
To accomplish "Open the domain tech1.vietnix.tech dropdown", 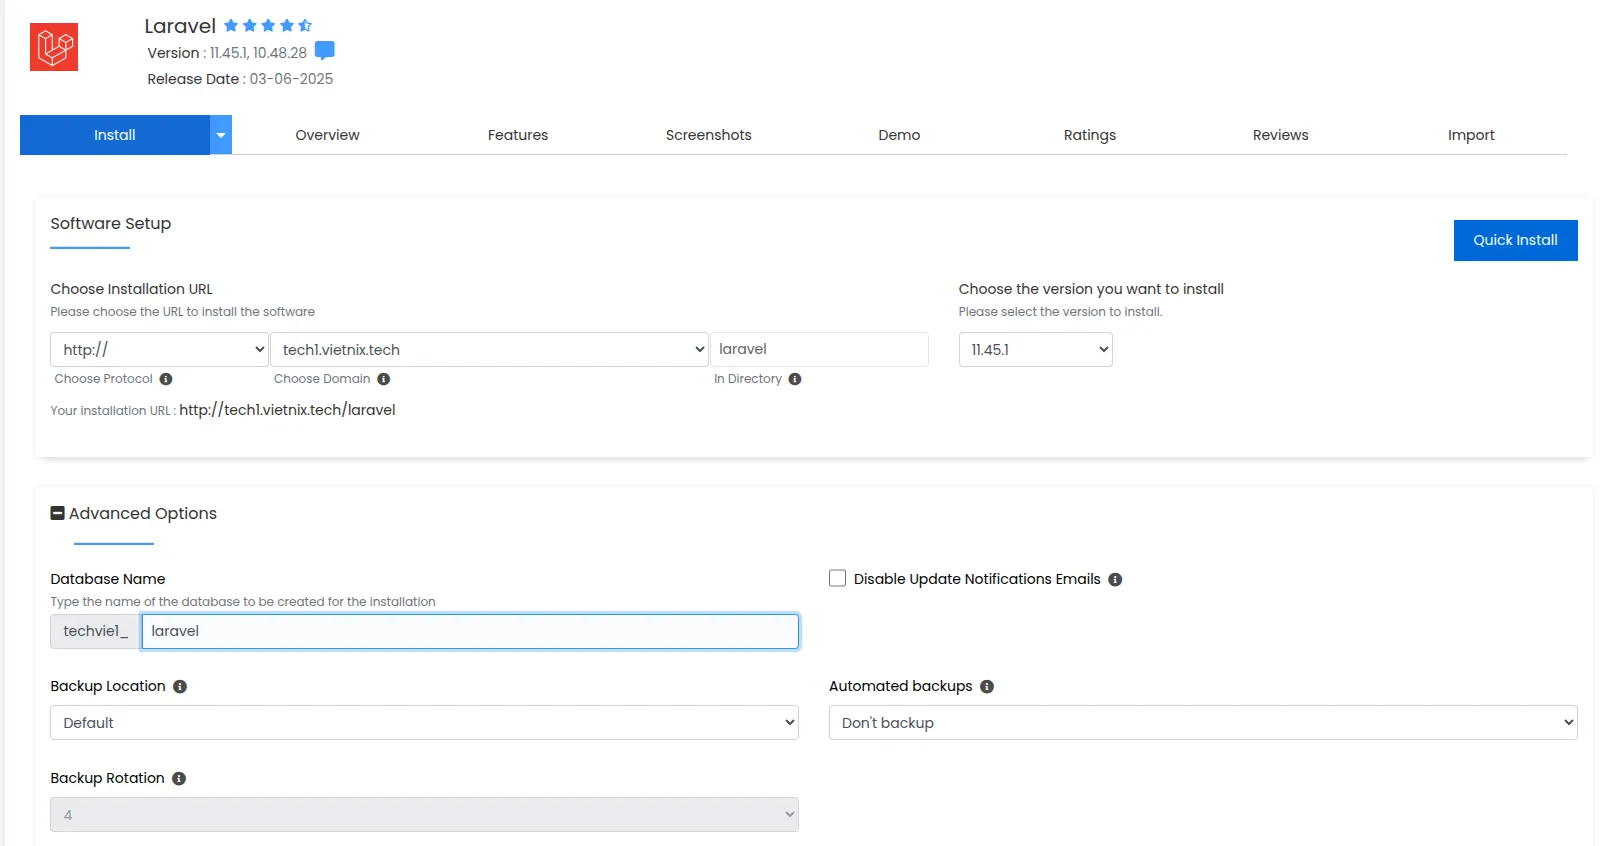I will 489,350.
